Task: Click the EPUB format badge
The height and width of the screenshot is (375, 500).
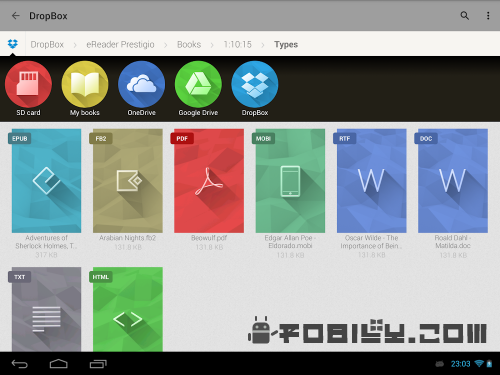Action: [x=20, y=138]
